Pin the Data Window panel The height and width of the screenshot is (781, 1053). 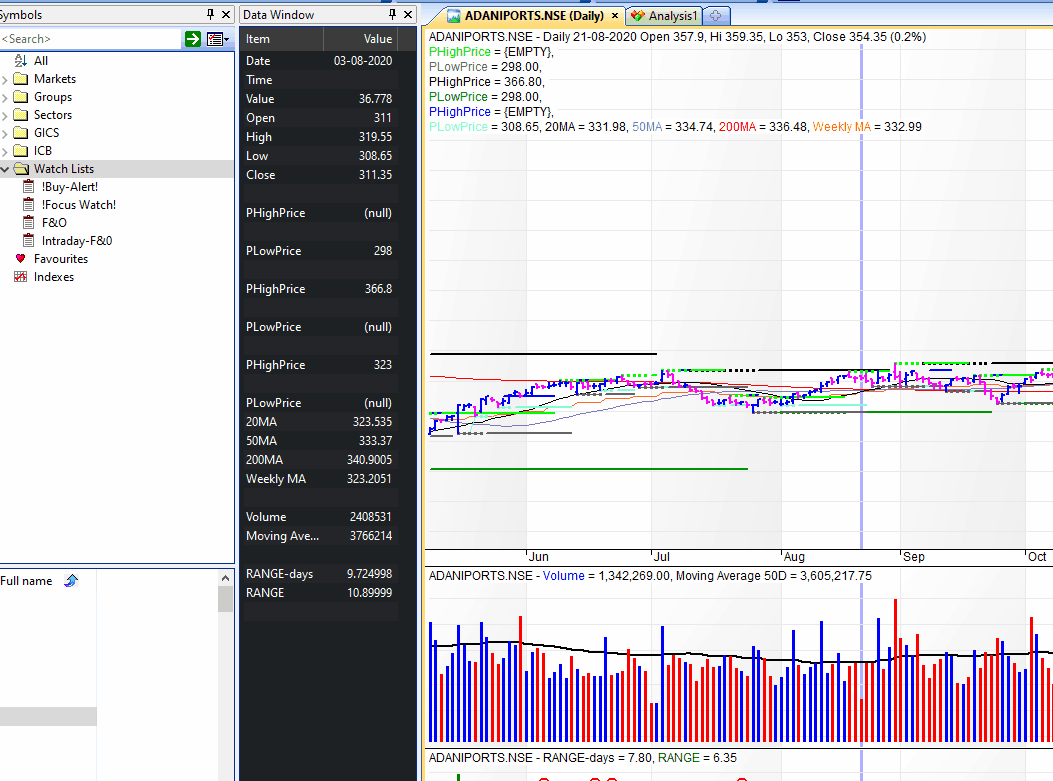(392, 14)
